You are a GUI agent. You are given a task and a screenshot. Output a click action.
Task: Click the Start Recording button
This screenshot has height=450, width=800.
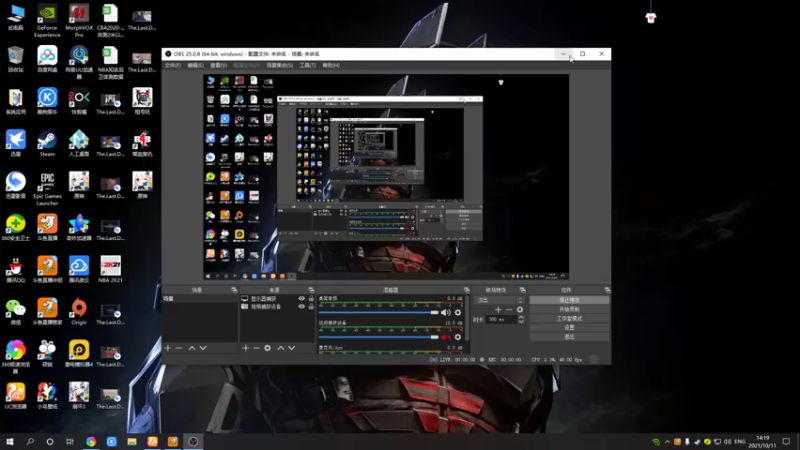[569, 309]
